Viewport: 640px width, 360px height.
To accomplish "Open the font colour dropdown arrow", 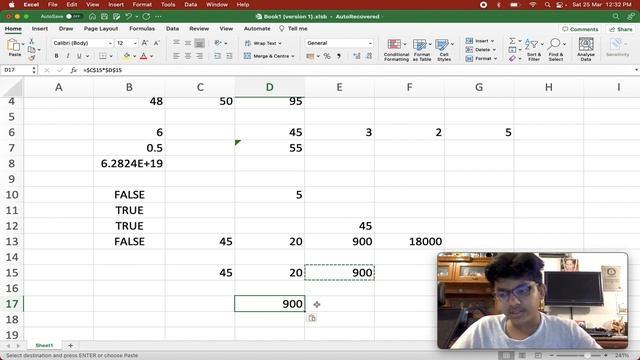I will pos(151,56).
